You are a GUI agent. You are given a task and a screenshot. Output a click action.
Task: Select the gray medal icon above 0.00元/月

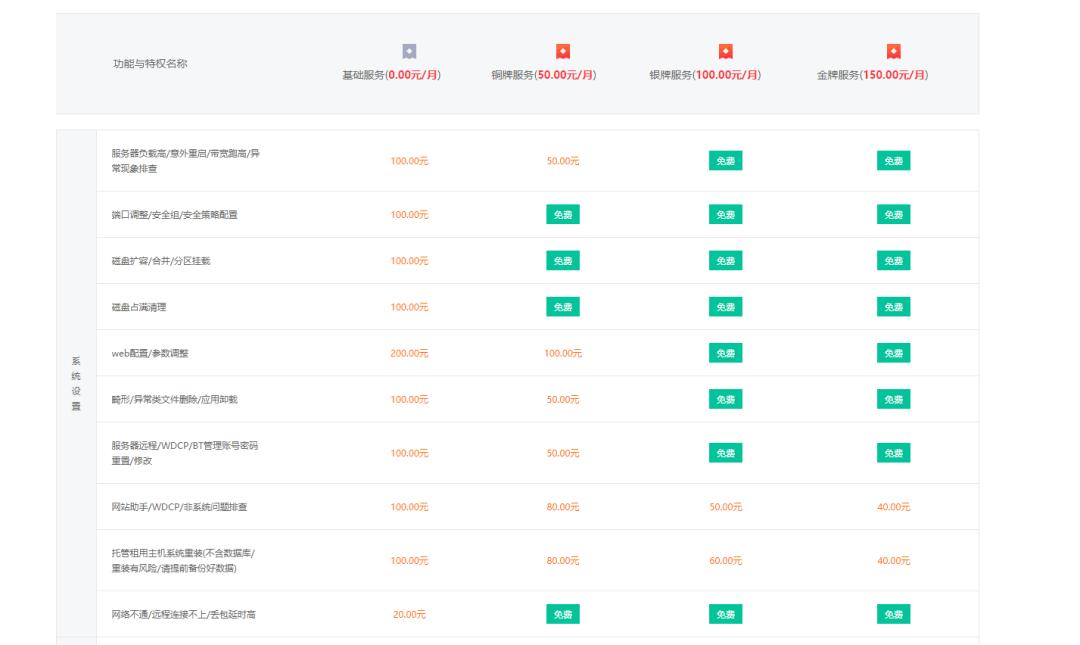pyautogui.click(x=406, y=47)
